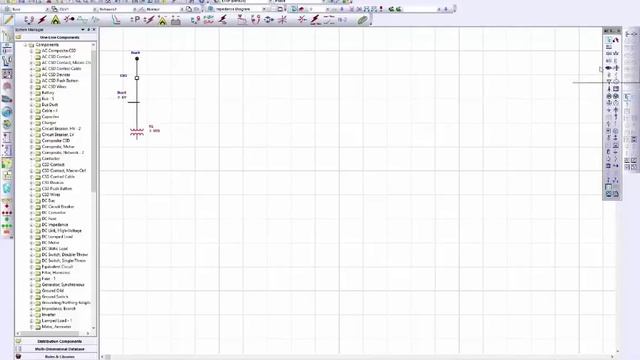Click the canvas horizontal scrollbar thumb

pyautogui.click(x=108, y=357)
